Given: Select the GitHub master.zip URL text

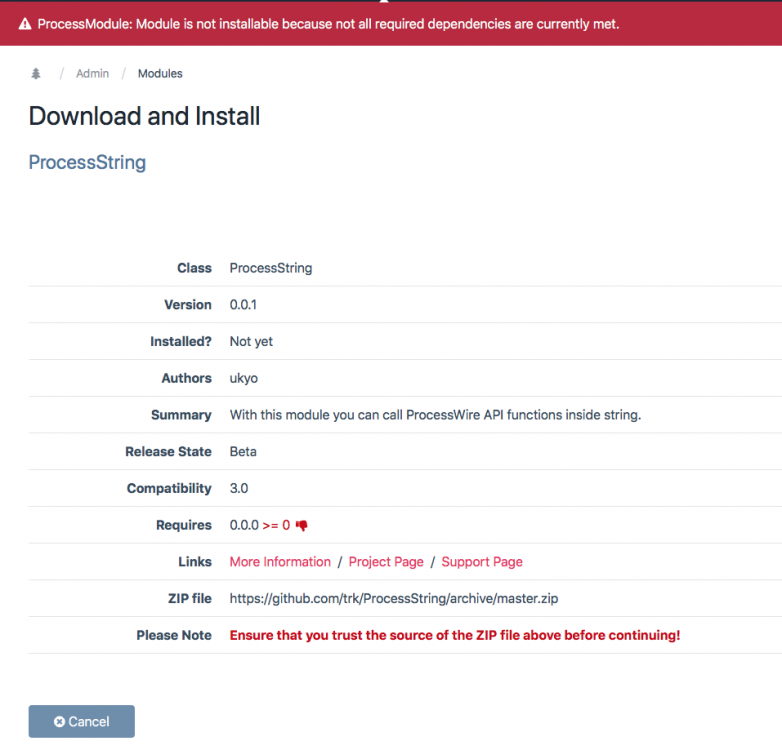Looking at the screenshot, I should click(399, 598).
